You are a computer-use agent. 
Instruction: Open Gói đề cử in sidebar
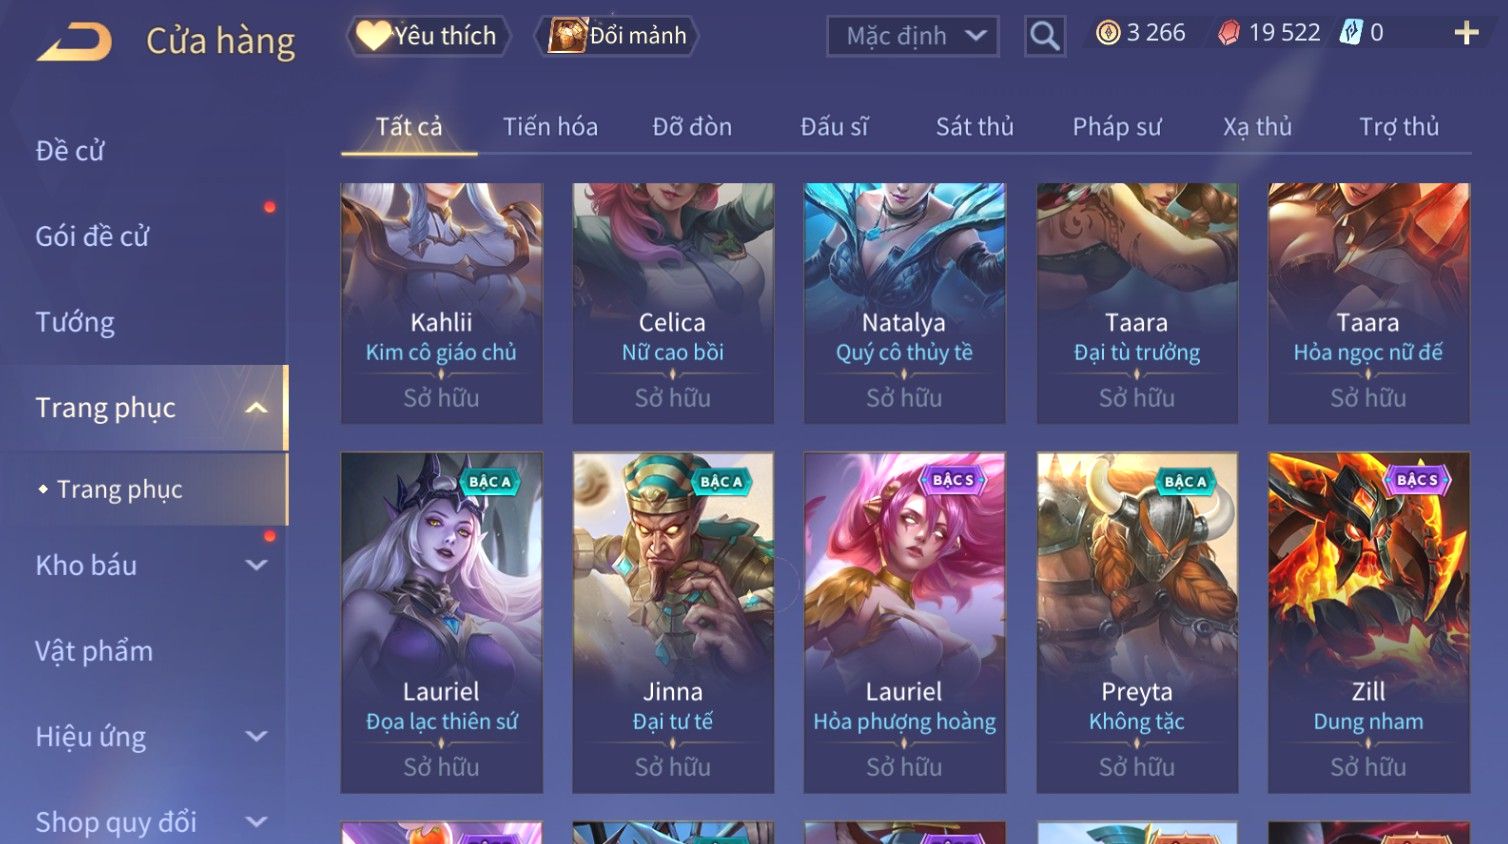tap(92, 237)
